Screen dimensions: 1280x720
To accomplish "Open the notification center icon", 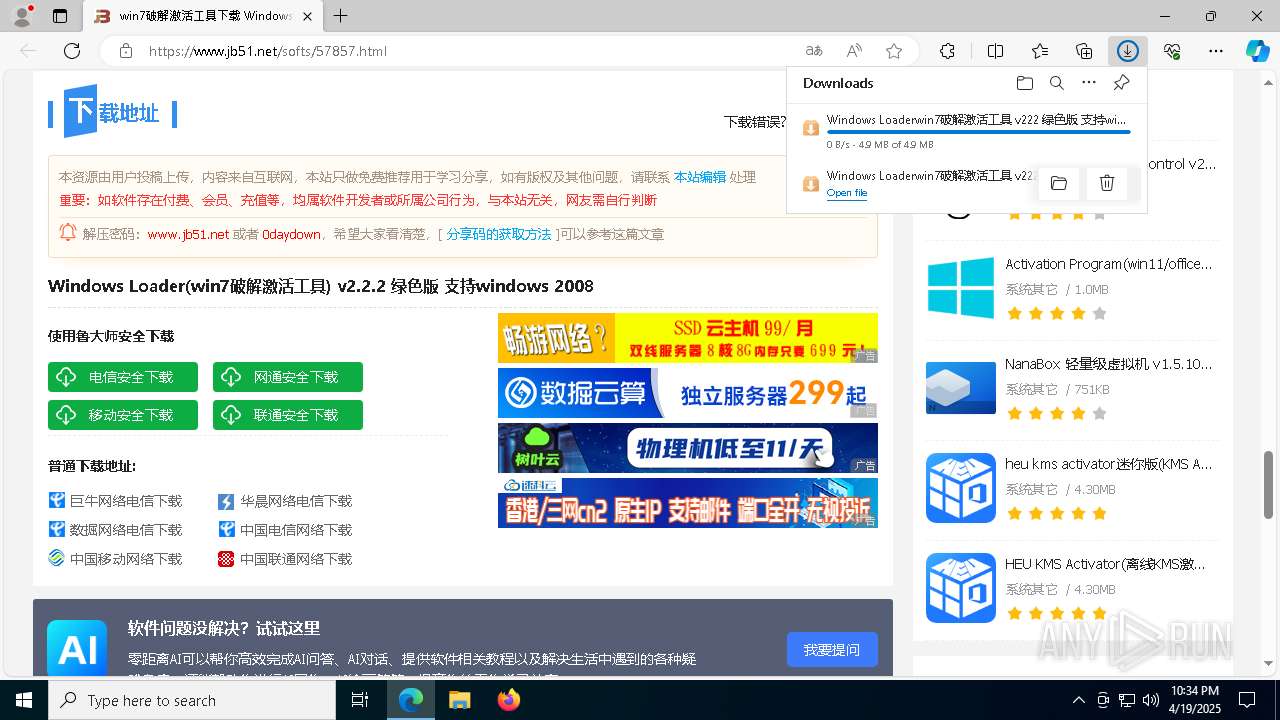I will (x=1247, y=700).
